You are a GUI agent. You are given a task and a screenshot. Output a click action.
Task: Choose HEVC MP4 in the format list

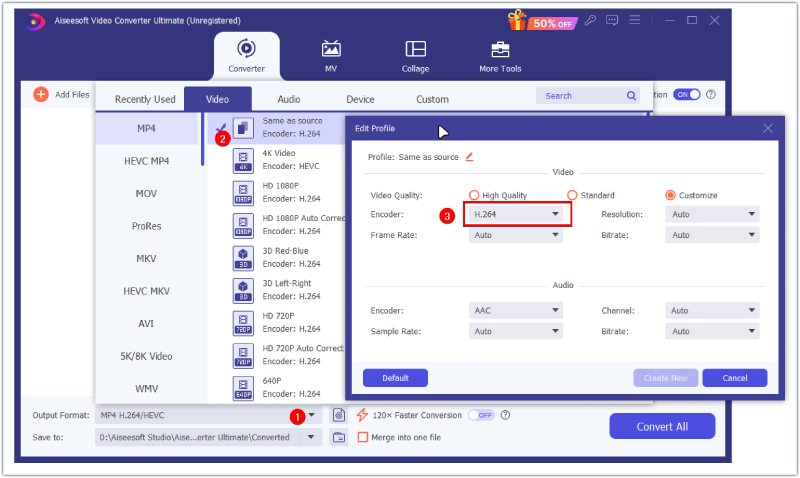point(146,161)
